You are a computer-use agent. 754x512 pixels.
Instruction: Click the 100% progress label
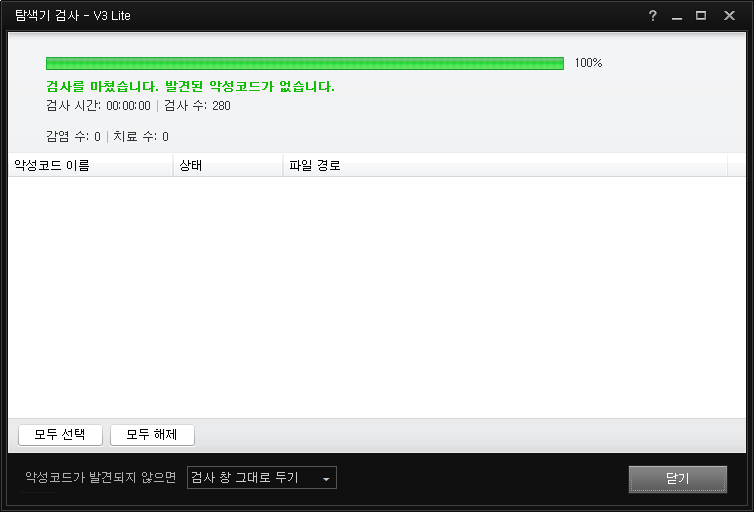click(588, 62)
